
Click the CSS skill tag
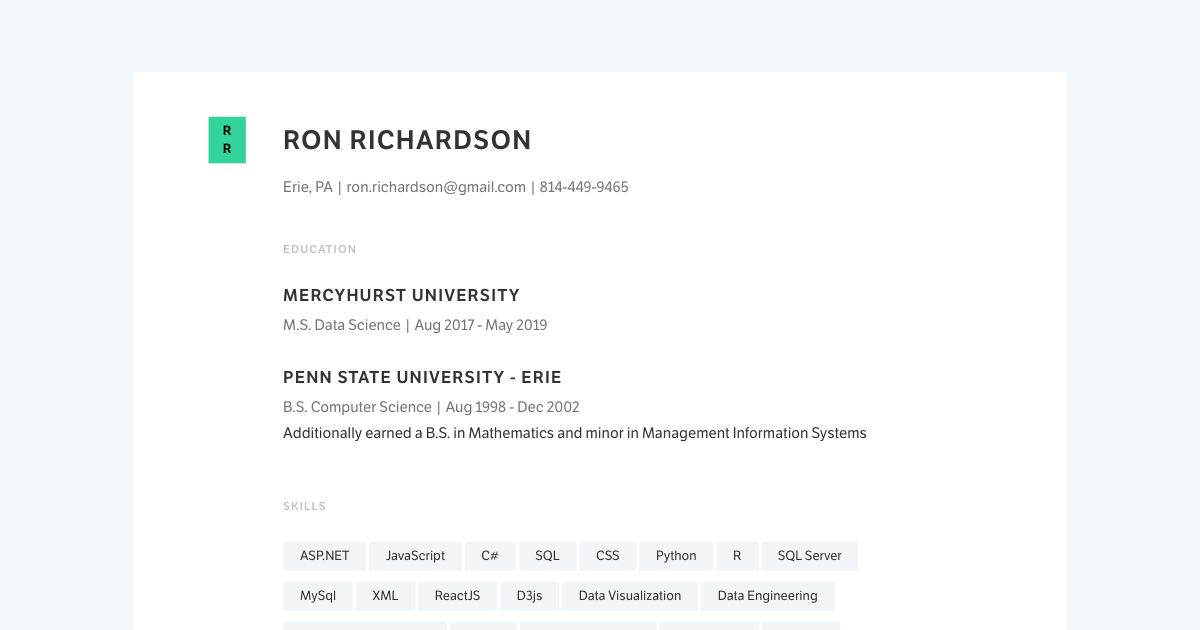coord(607,556)
